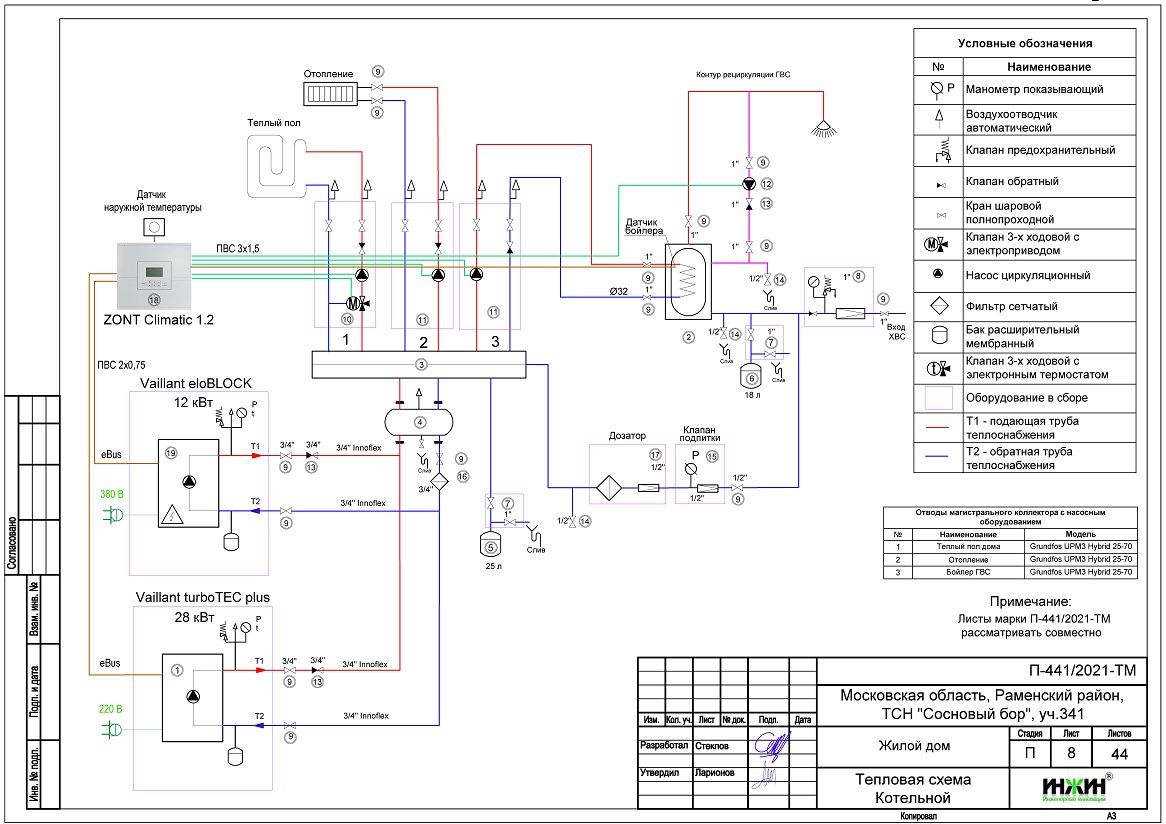Select the green 380 В power plug
The image size is (1166, 824).
coord(111,514)
